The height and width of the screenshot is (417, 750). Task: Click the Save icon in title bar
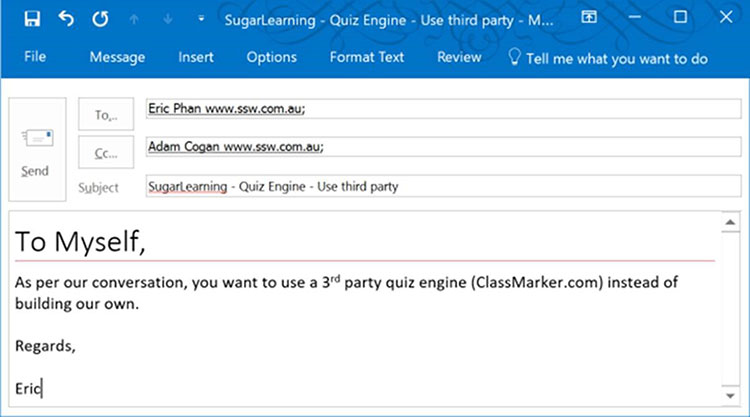[x=33, y=18]
